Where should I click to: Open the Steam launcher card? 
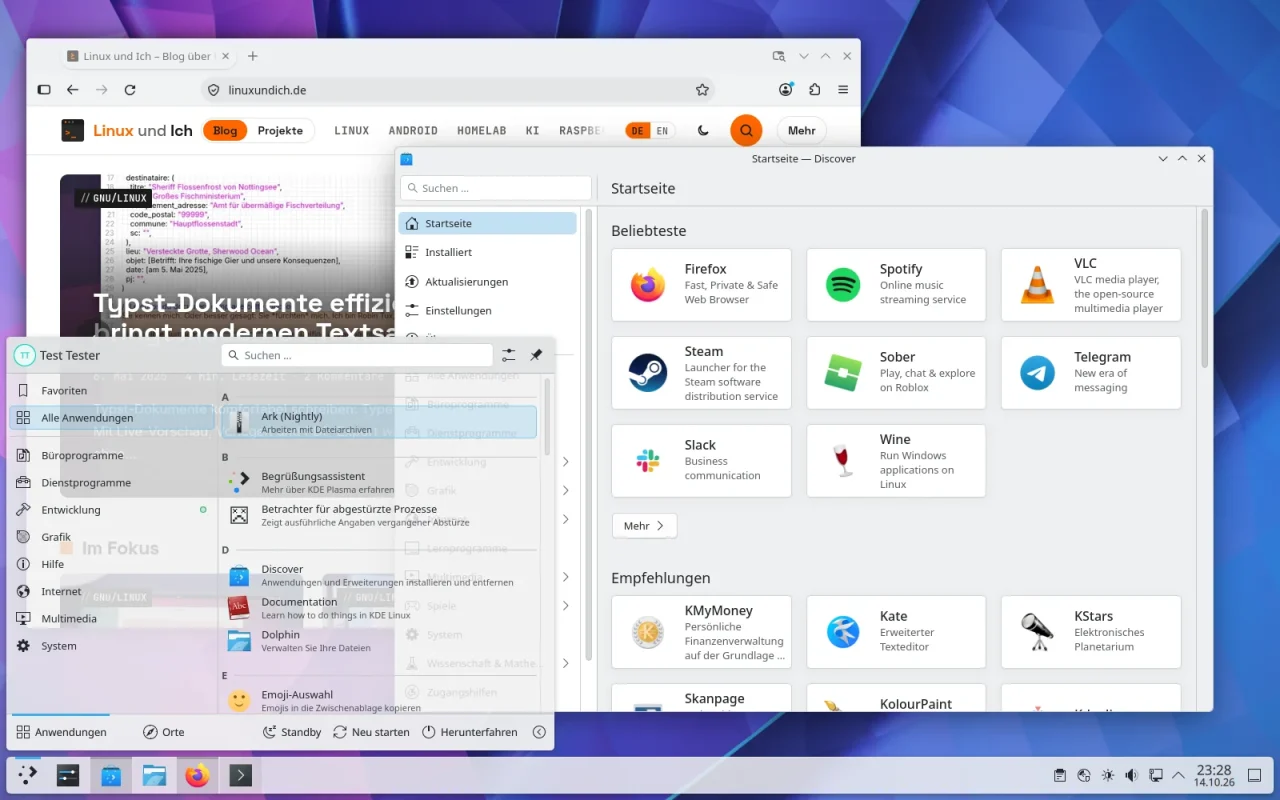pyautogui.click(x=701, y=373)
